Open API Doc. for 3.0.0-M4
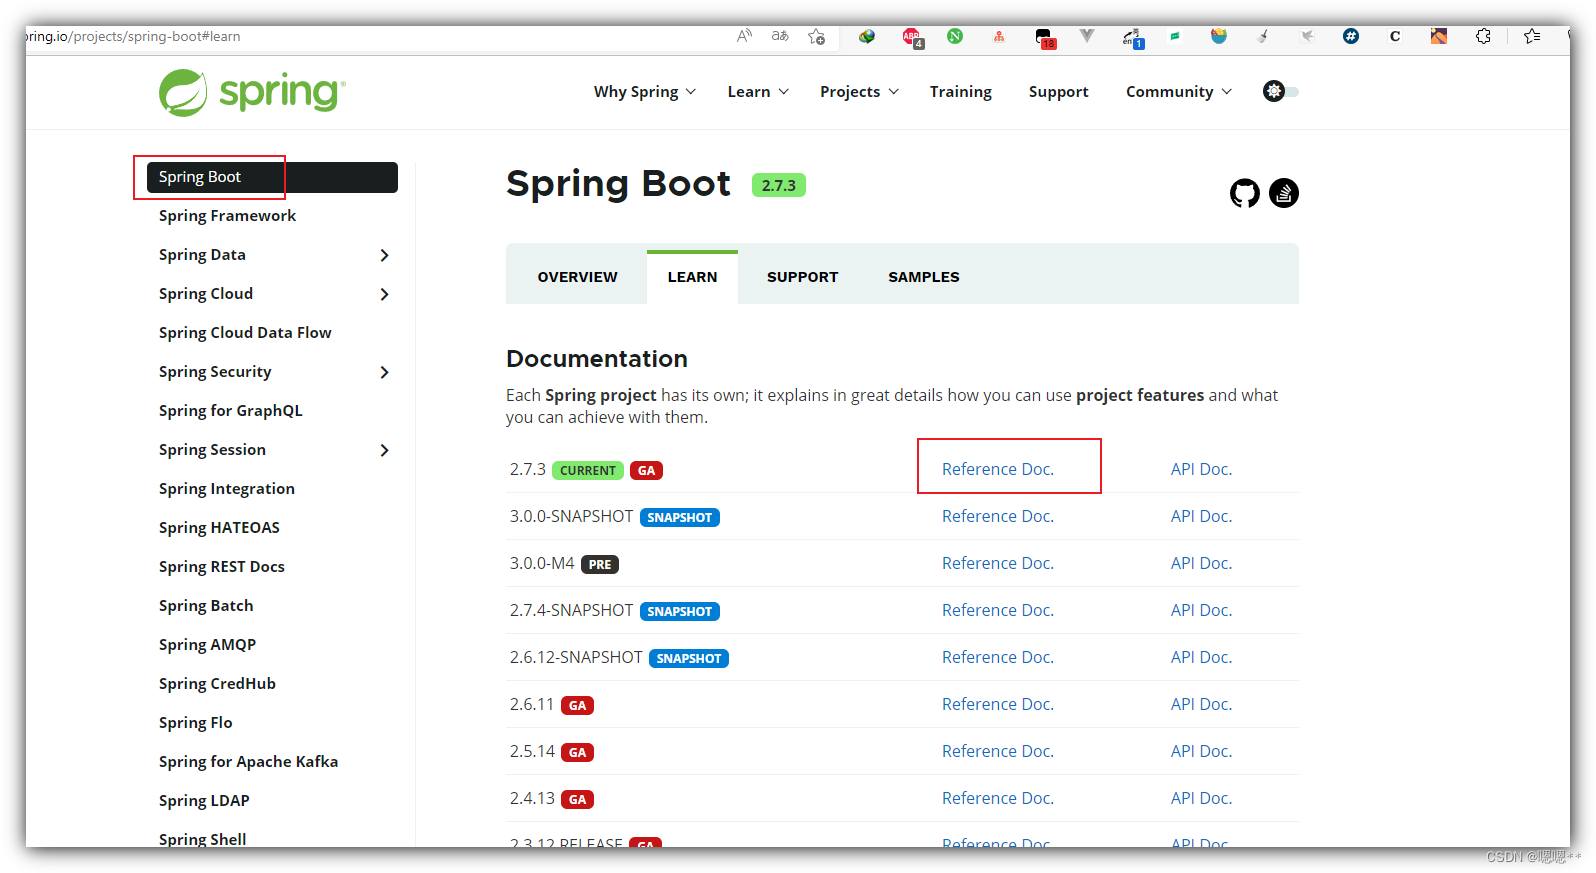 (x=1201, y=563)
